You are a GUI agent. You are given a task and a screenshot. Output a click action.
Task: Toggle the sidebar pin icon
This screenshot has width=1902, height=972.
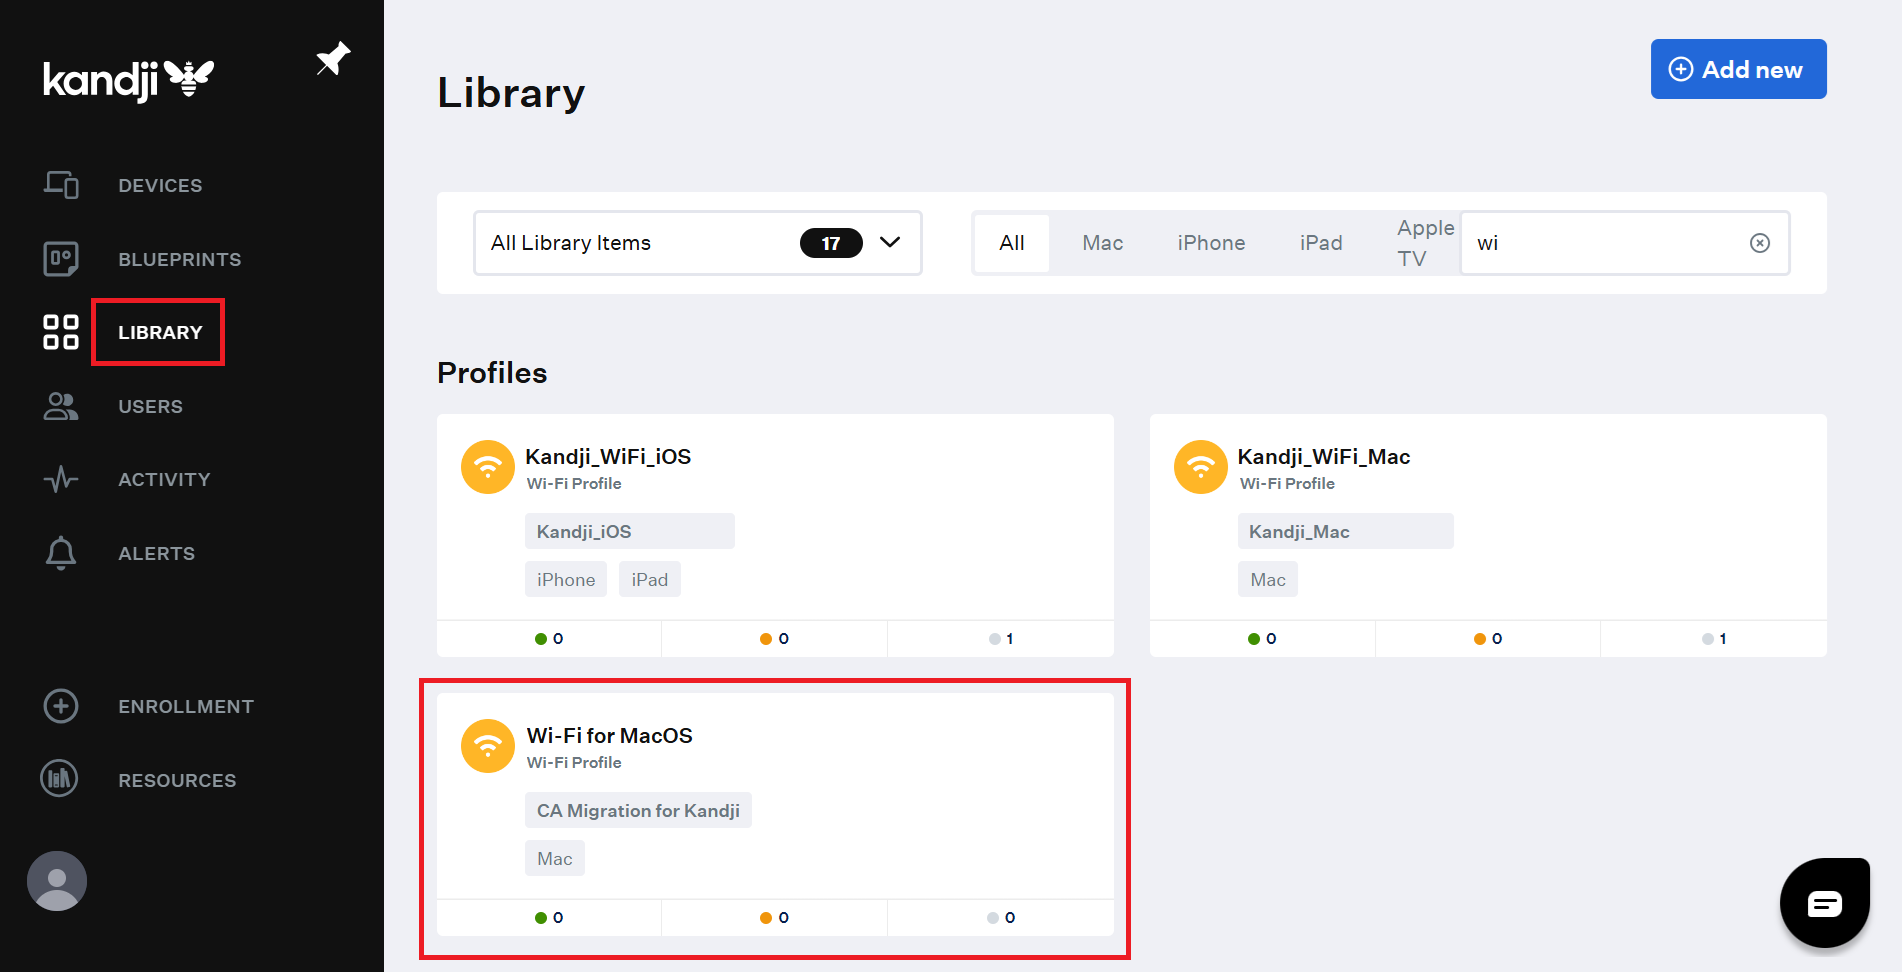[333, 59]
